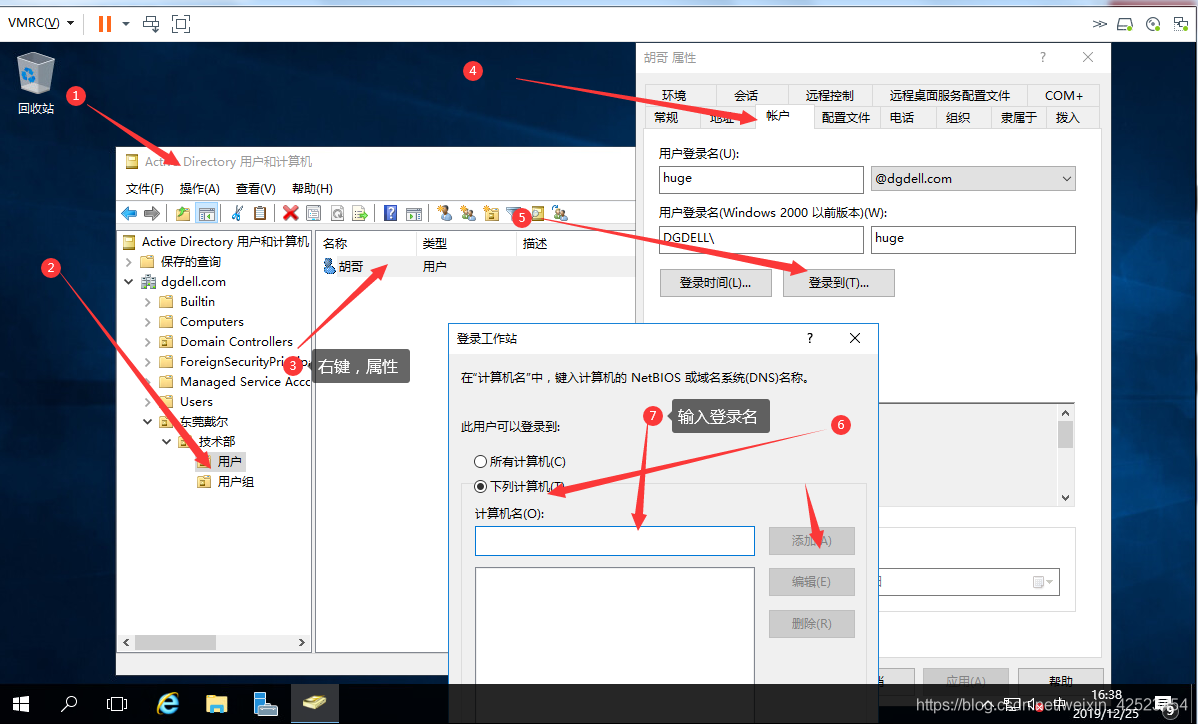The width and height of the screenshot is (1198, 724).
Task: Click the 用户登录名 field containing huge
Action: coord(761,179)
